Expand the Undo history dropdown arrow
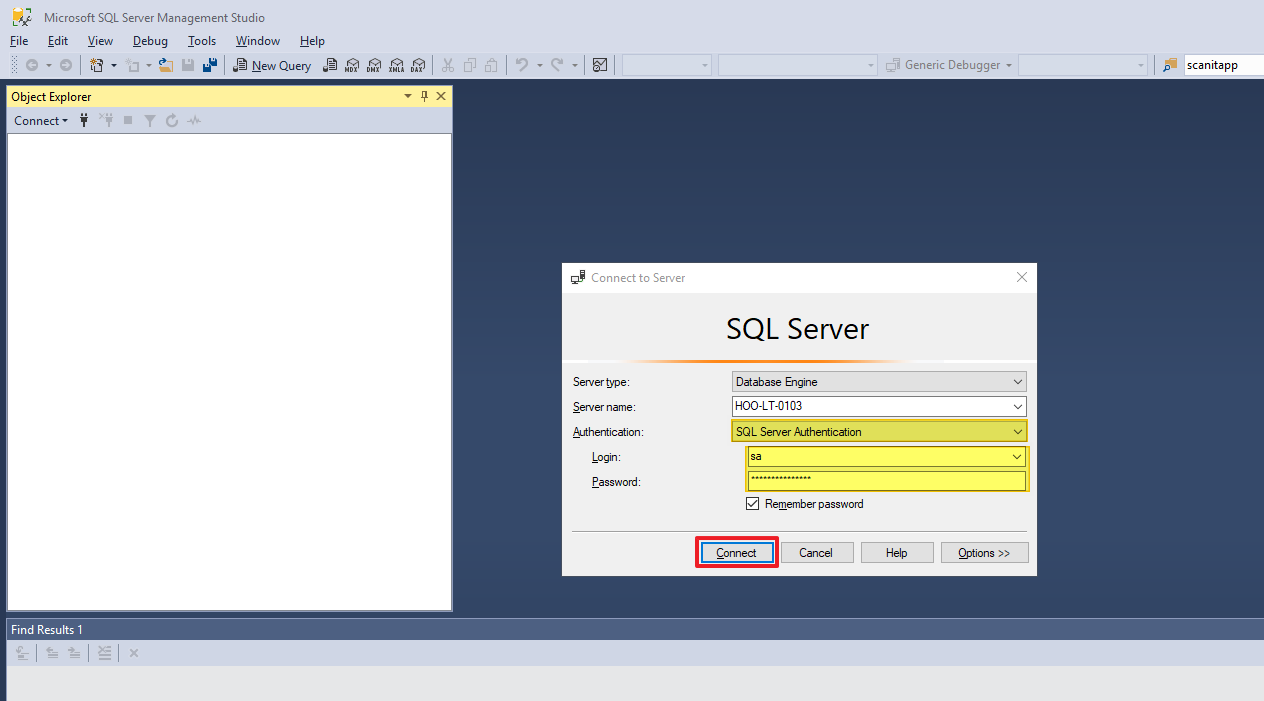The height and width of the screenshot is (701, 1264). coord(540,65)
